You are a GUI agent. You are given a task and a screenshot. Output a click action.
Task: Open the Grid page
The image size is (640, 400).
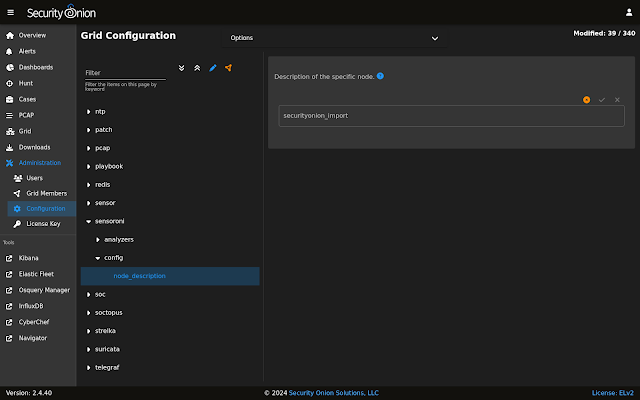tap(25, 131)
